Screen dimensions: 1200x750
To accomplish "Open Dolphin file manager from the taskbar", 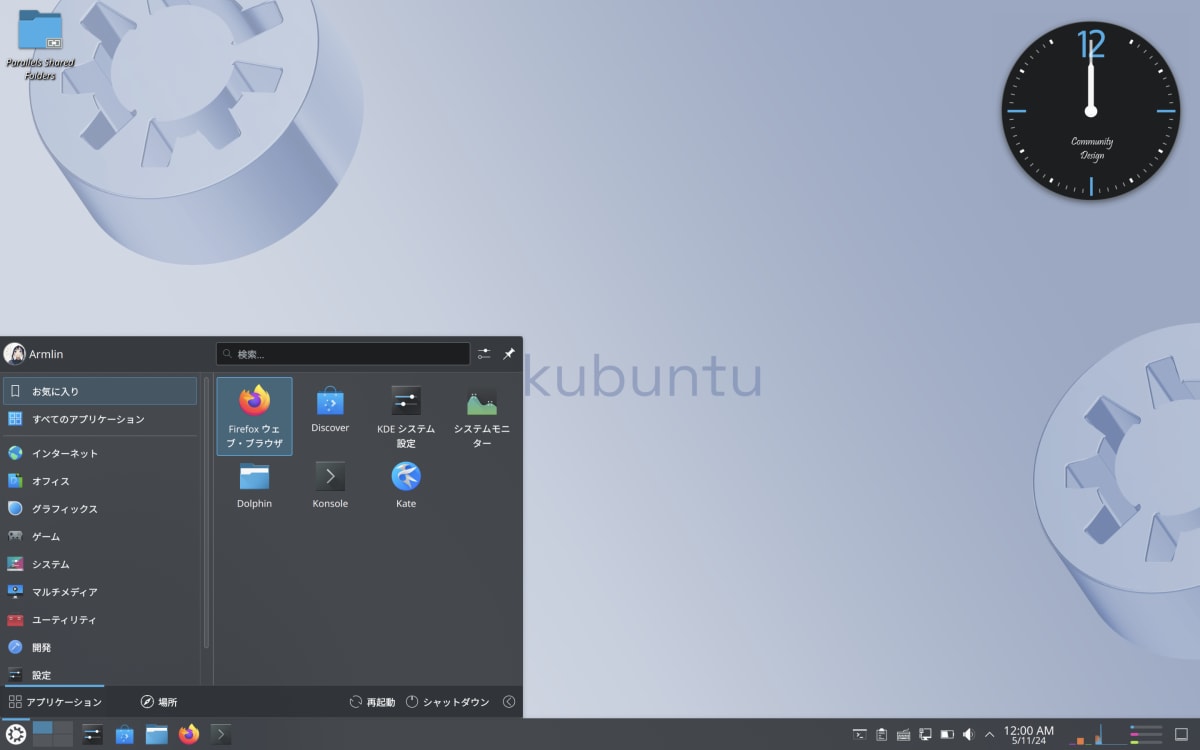I will [156, 735].
